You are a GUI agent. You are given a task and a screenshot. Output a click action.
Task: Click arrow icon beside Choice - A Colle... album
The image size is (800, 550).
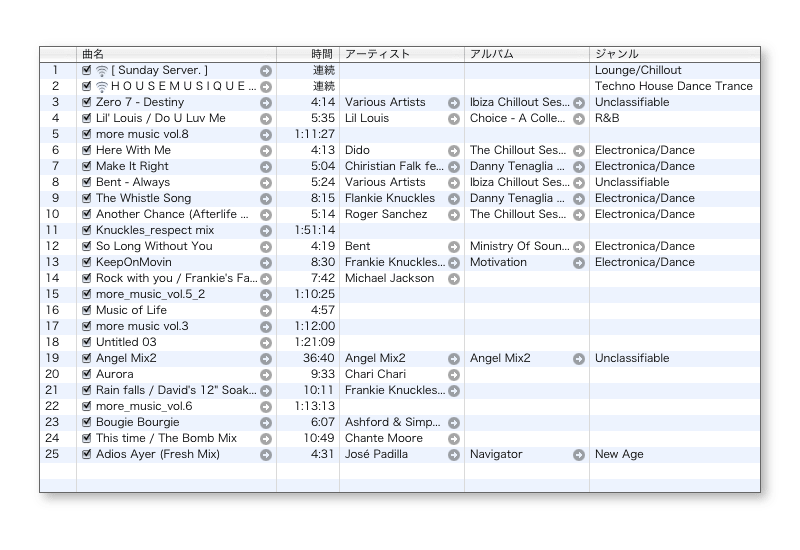[x=579, y=119]
